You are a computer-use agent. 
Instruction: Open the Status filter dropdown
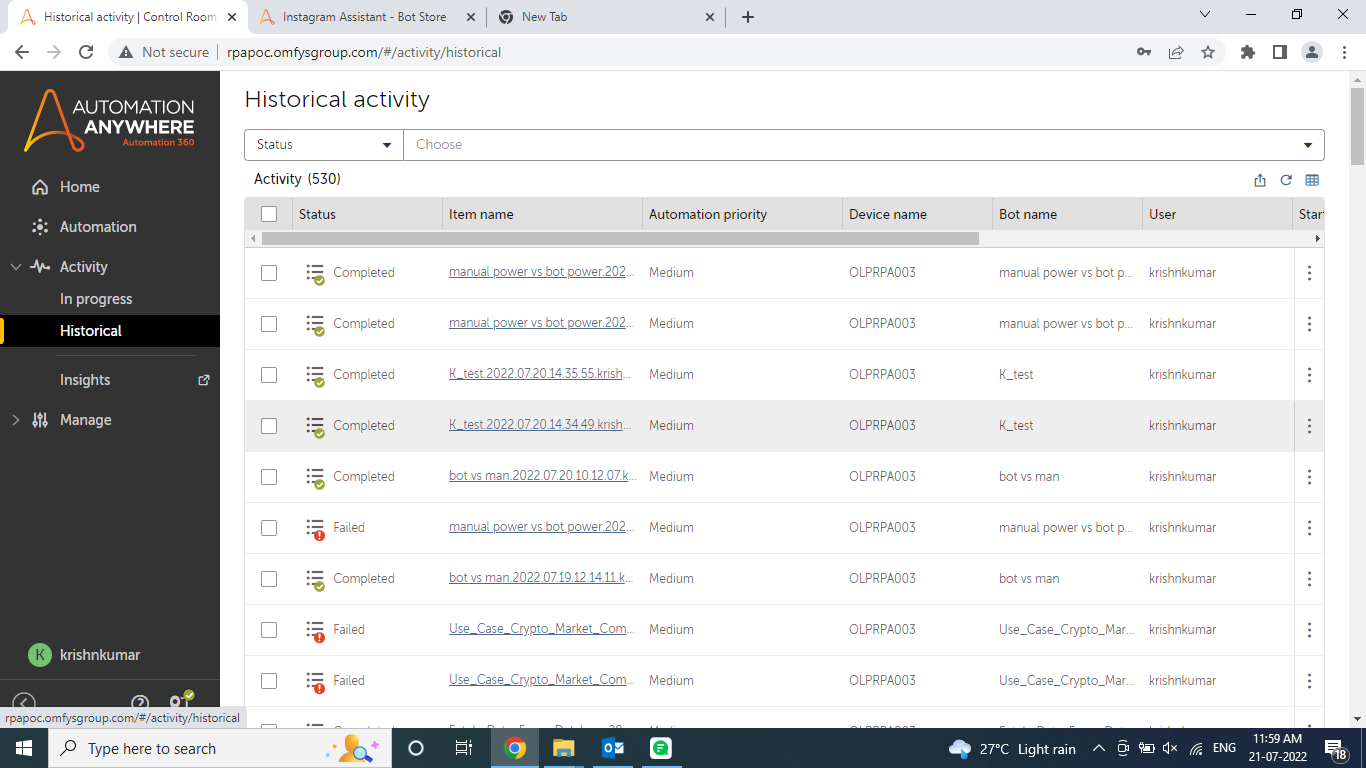pos(323,145)
